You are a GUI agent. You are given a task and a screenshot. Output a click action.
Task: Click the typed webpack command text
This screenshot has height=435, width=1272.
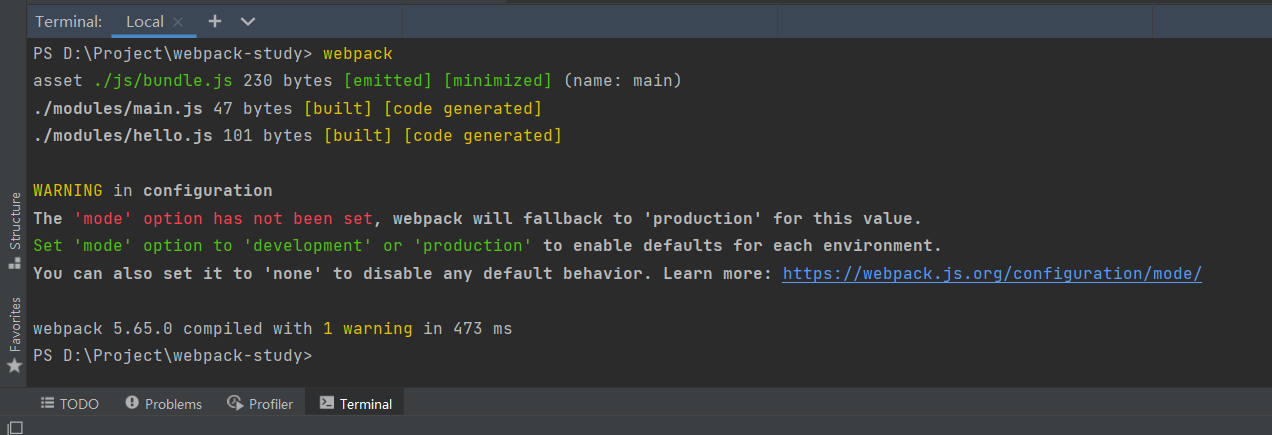click(358, 53)
